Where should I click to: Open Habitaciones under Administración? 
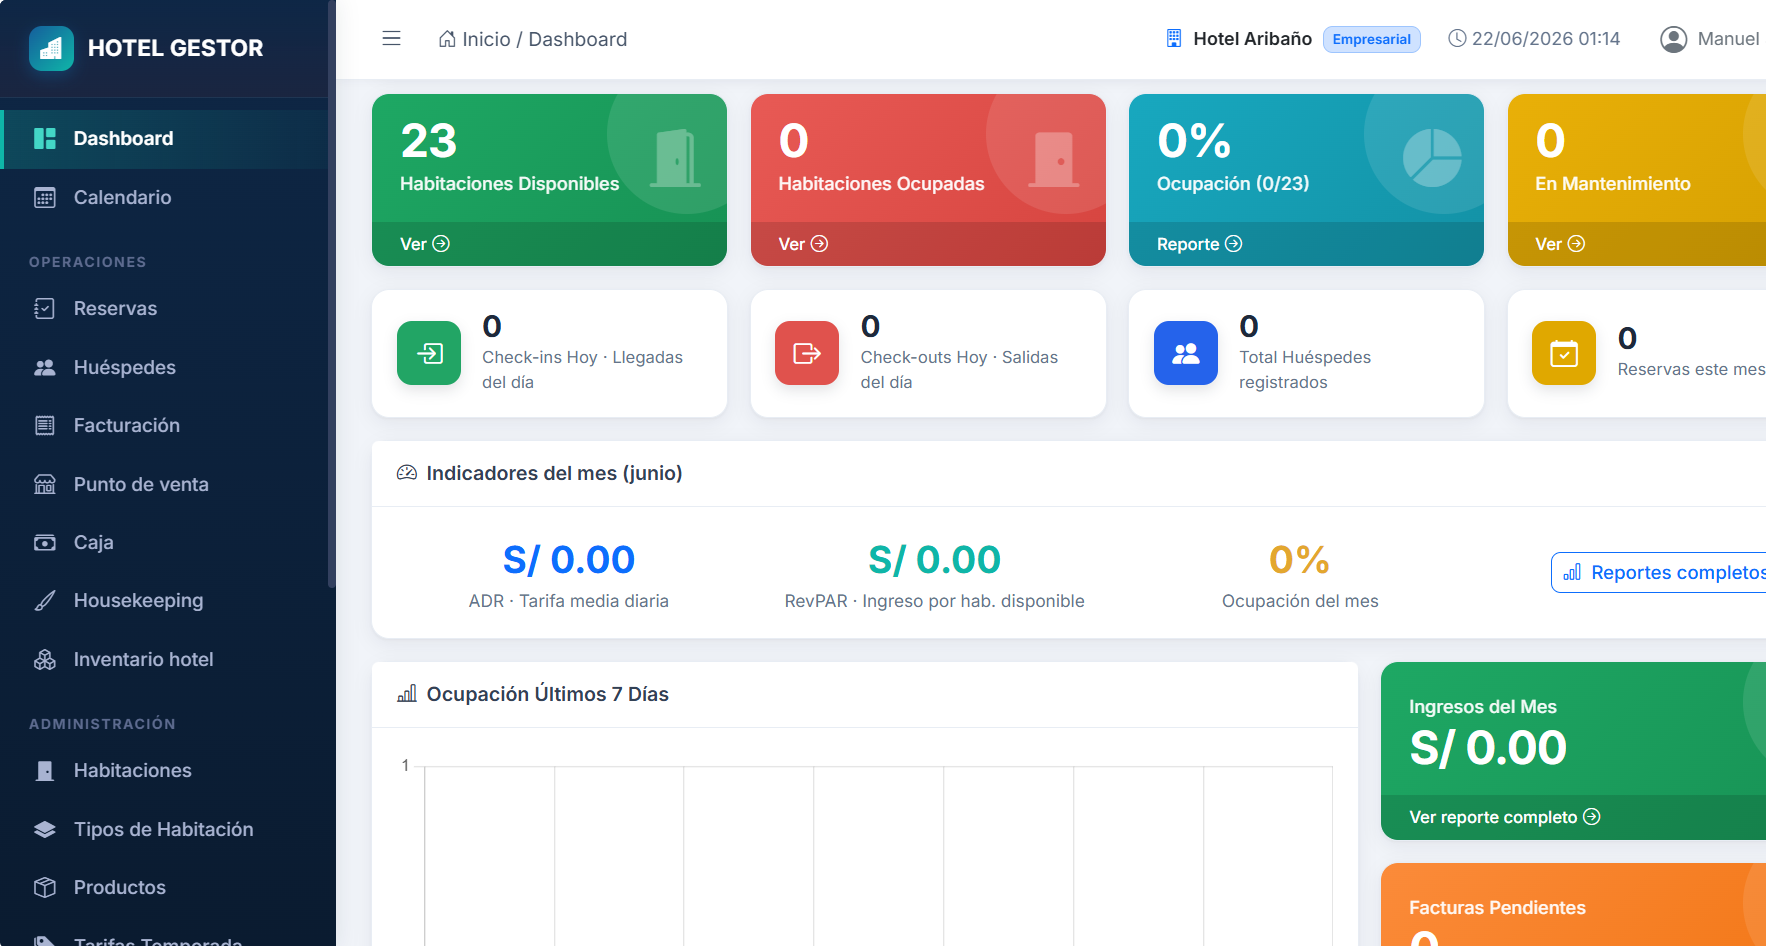click(166, 770)
